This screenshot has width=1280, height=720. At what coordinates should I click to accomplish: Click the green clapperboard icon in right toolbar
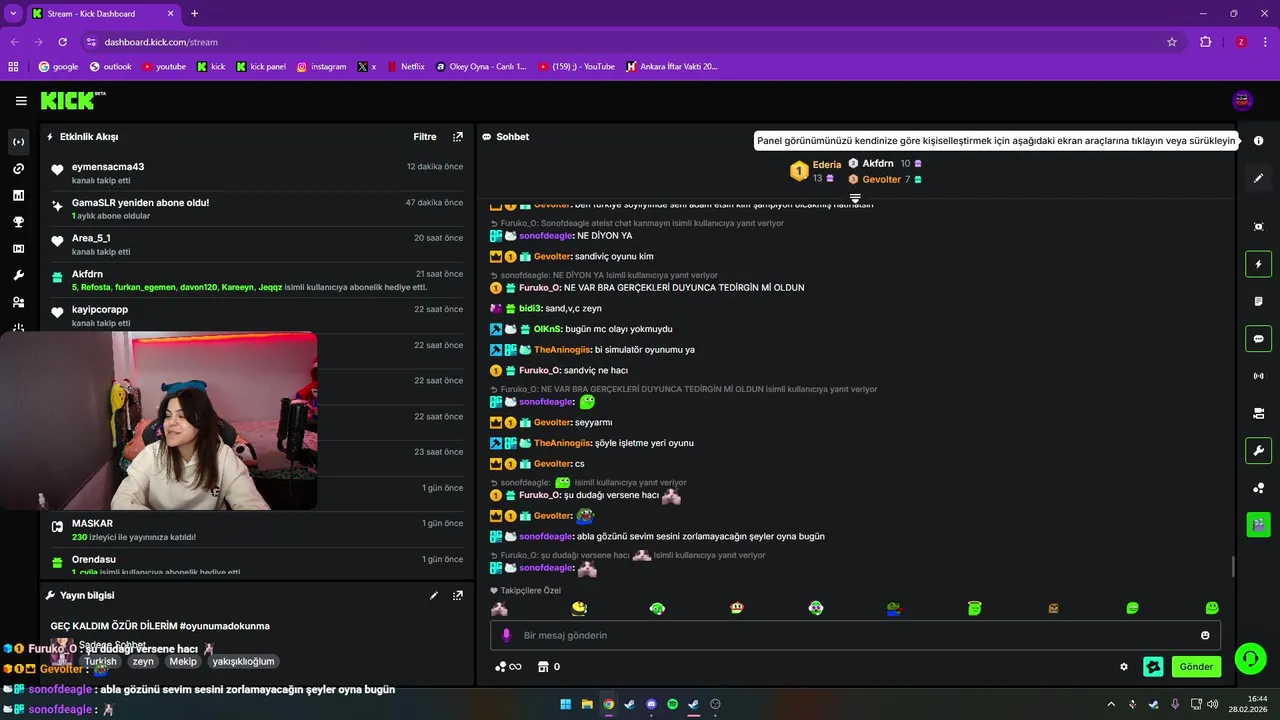1259,524
